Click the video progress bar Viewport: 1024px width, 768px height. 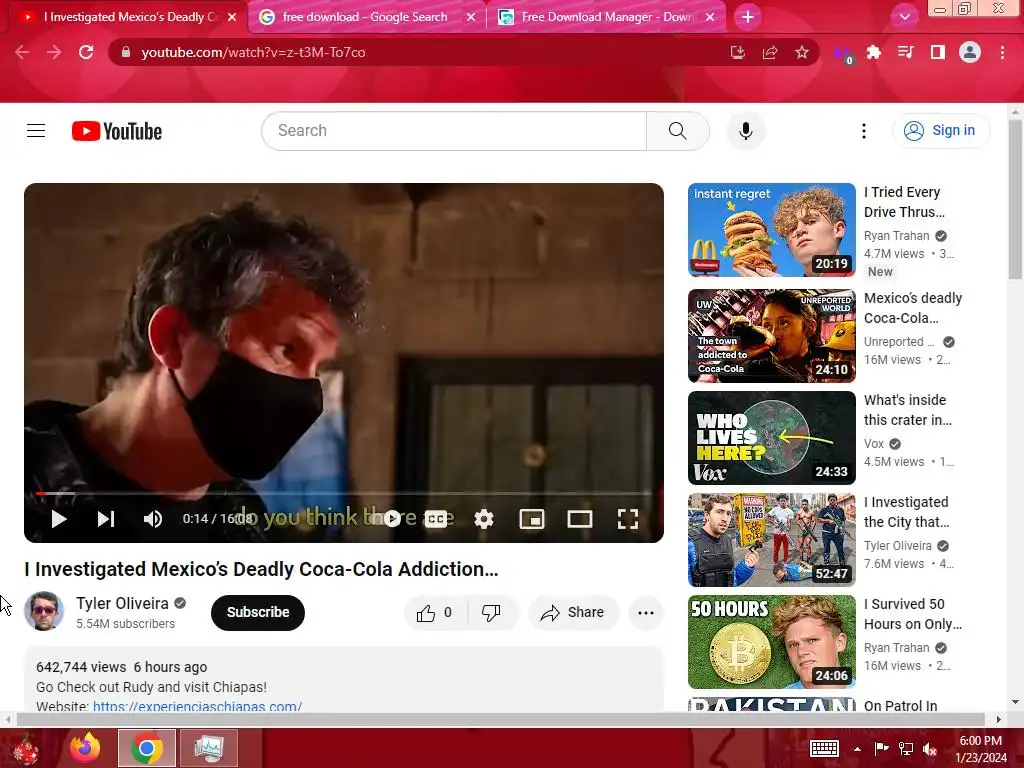344,494
